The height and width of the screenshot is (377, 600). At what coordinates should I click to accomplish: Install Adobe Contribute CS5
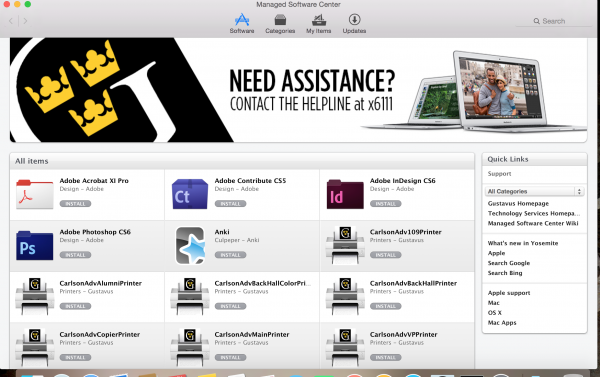(230, 204)
